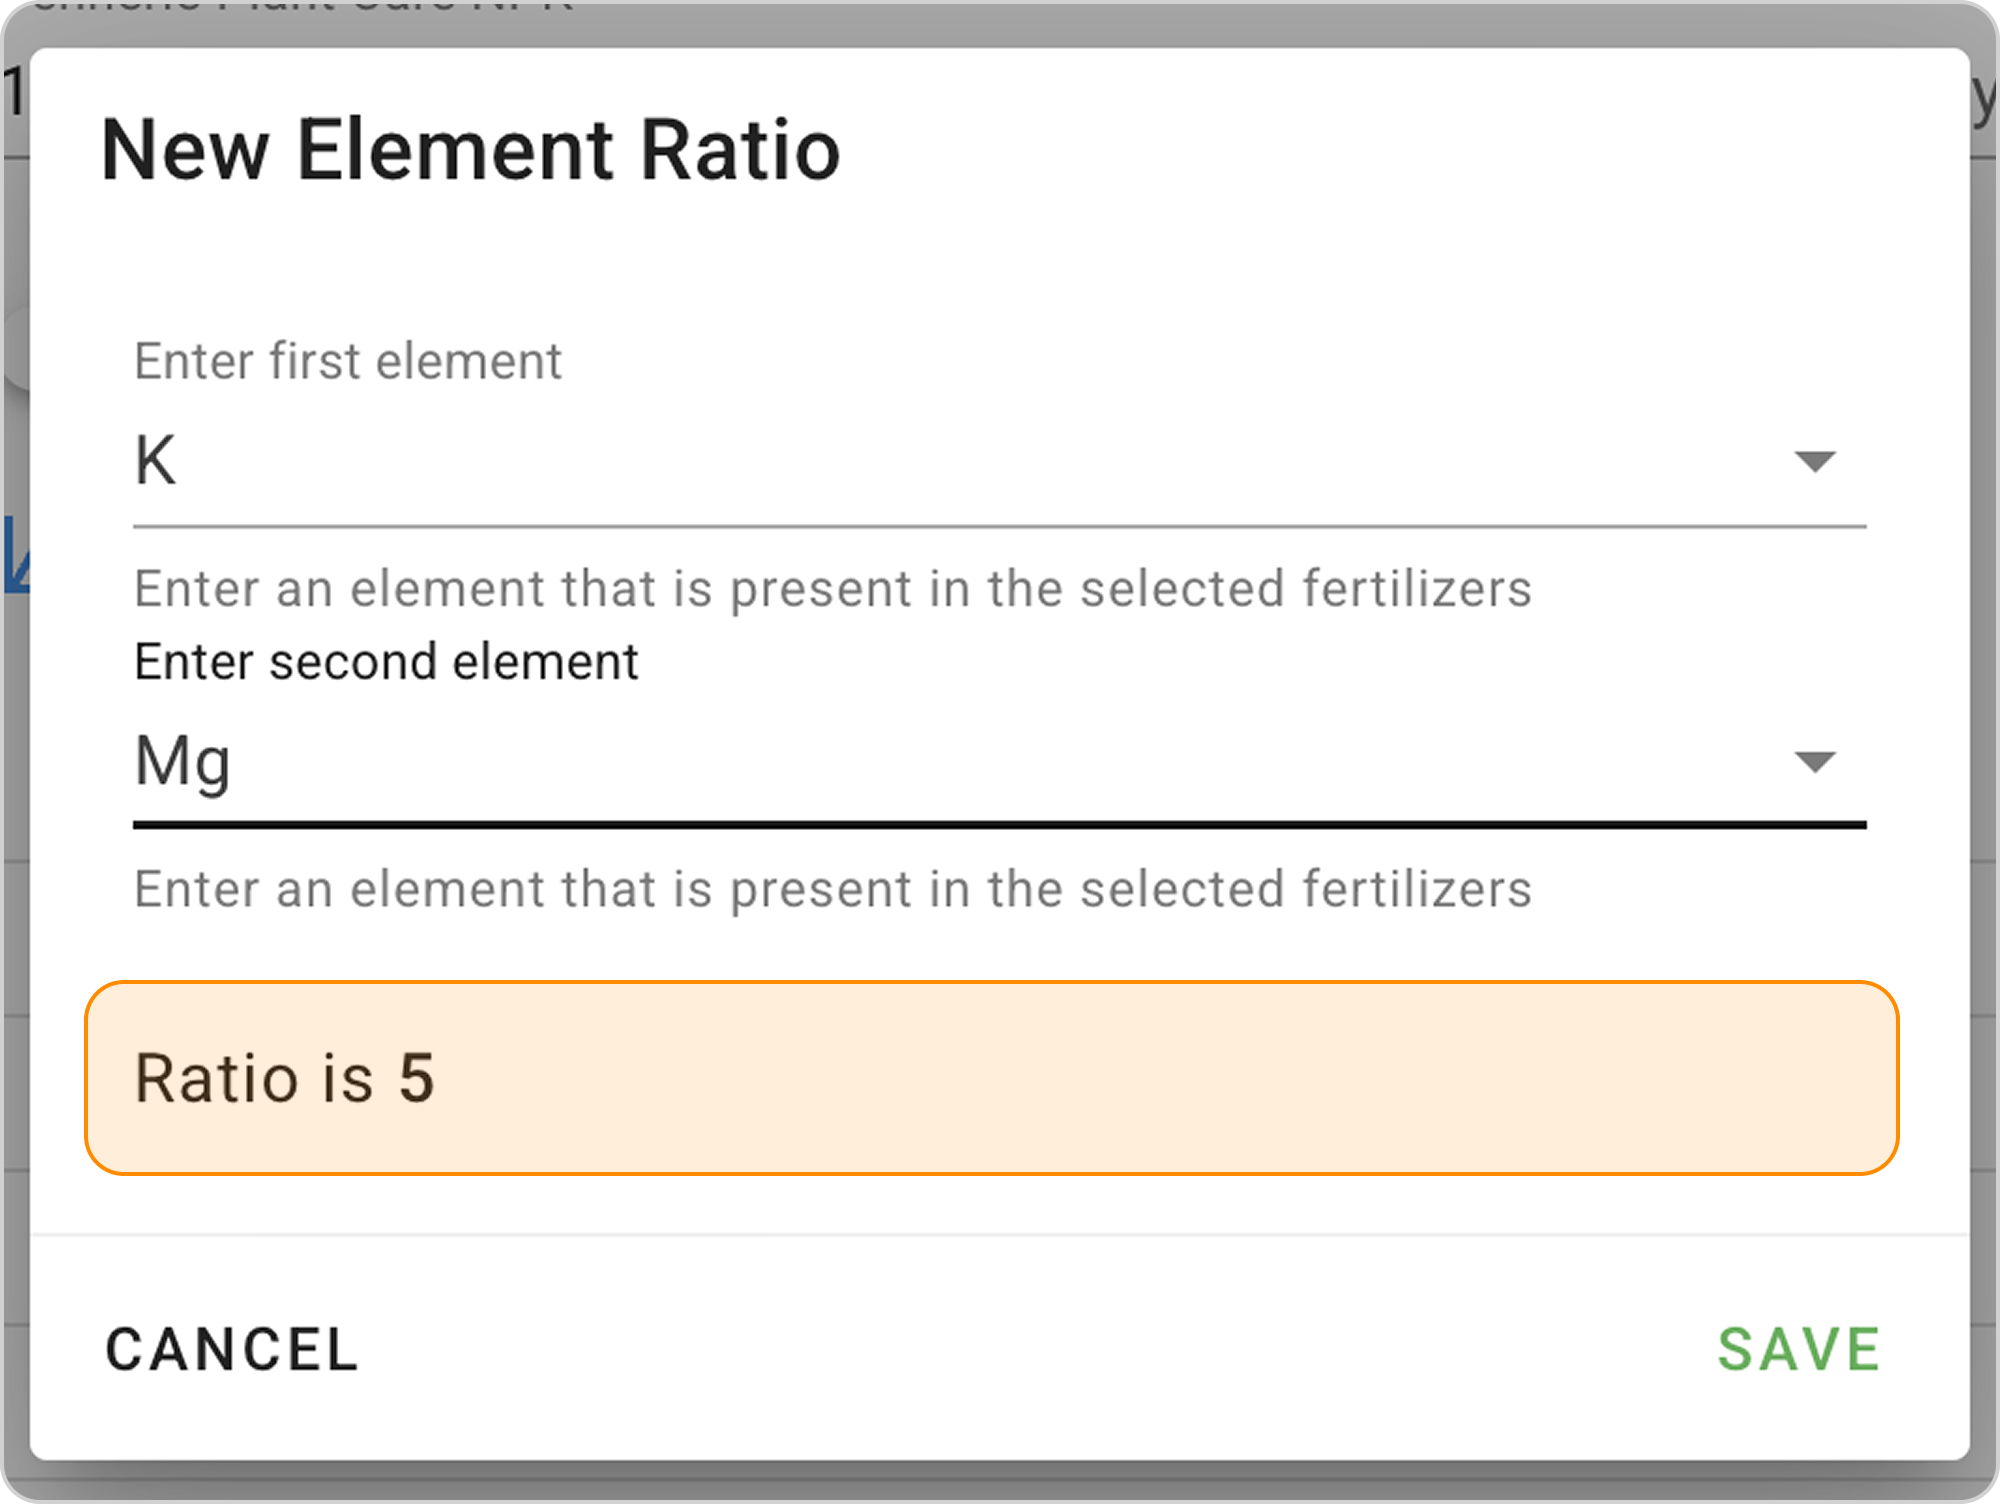This screenshot has width=2000, height=1504.
Task: Click the "Enter first element" label
Action: [x=348, y=361]
